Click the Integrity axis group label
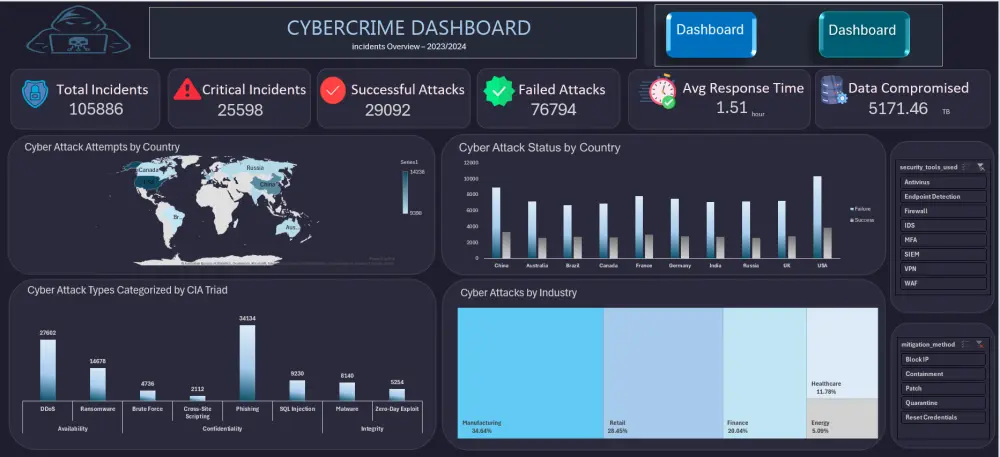 372,429
